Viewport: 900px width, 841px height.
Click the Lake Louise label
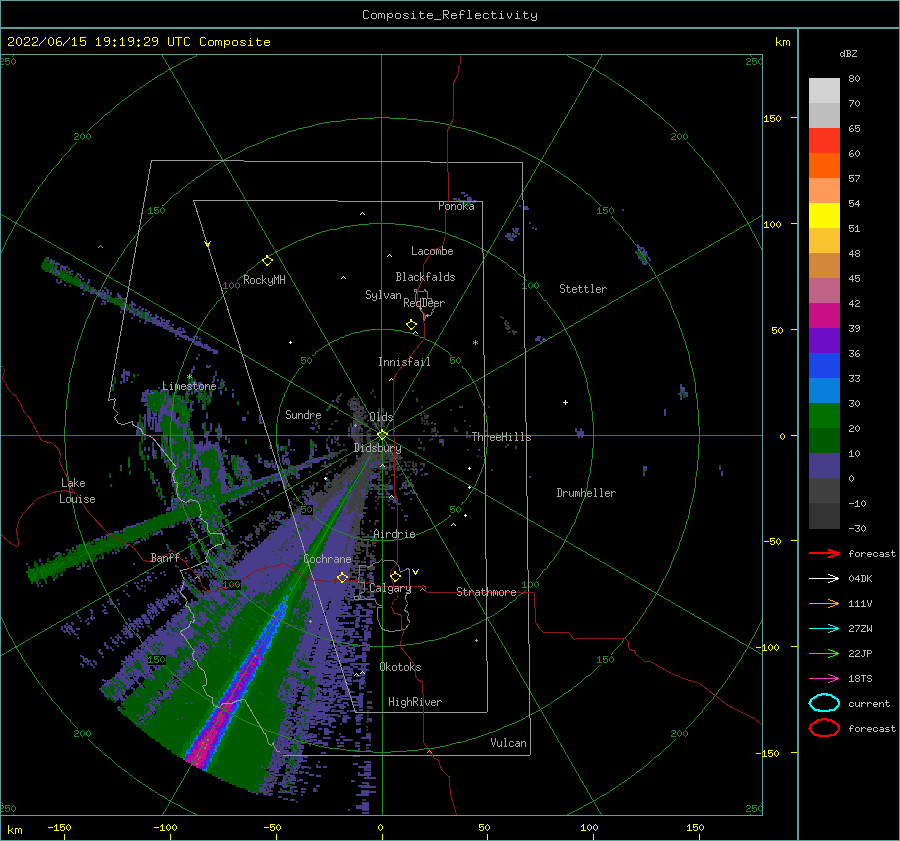tap(78, 491)
